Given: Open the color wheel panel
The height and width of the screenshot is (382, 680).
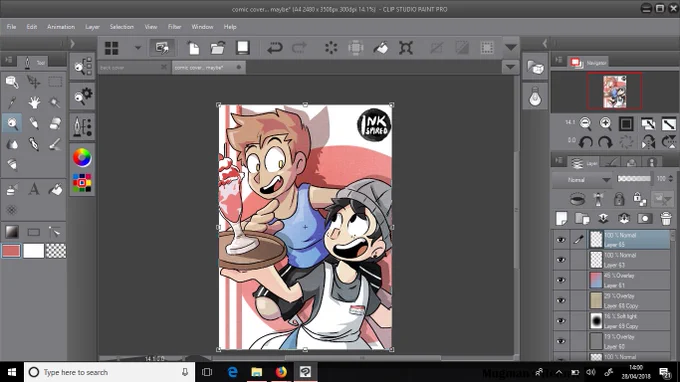Looking at the screenshot, I should [82, 158].
